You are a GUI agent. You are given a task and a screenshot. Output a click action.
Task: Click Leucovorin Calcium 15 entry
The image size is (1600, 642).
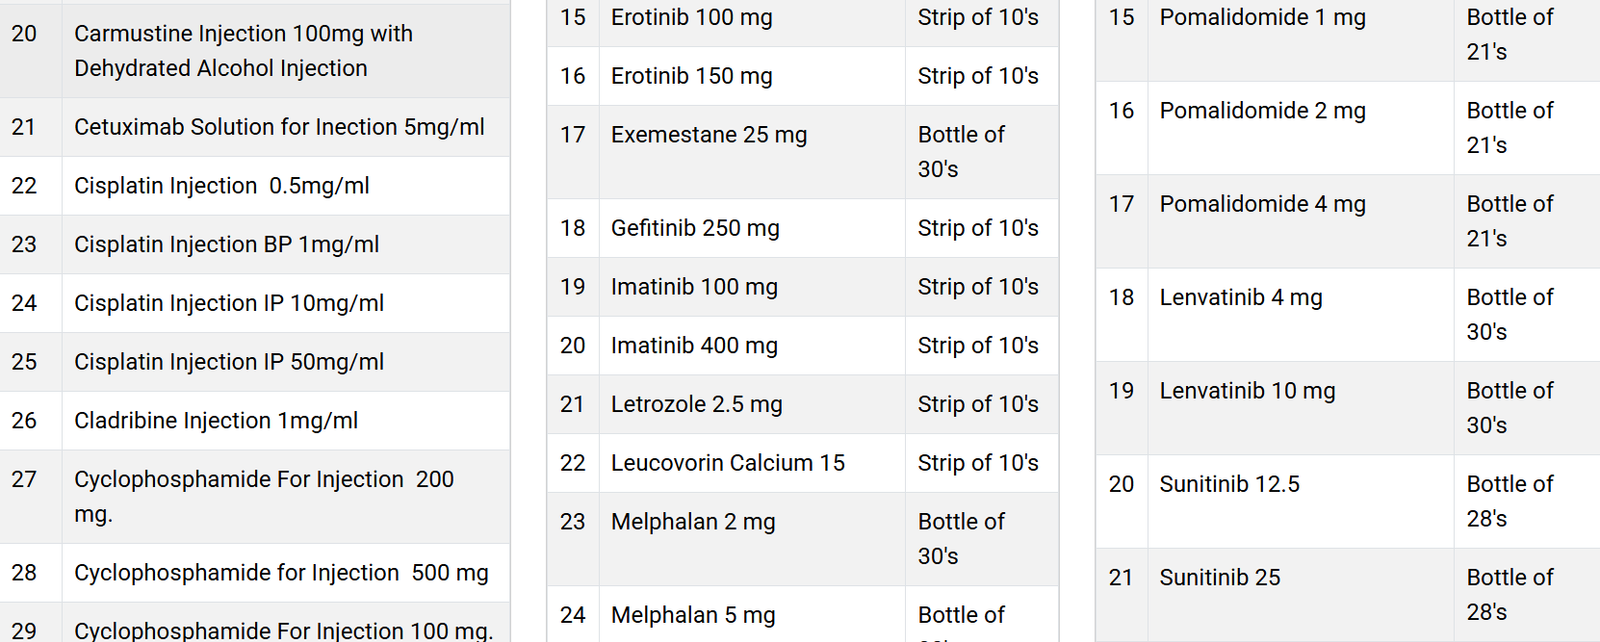[x=728, y=463]
